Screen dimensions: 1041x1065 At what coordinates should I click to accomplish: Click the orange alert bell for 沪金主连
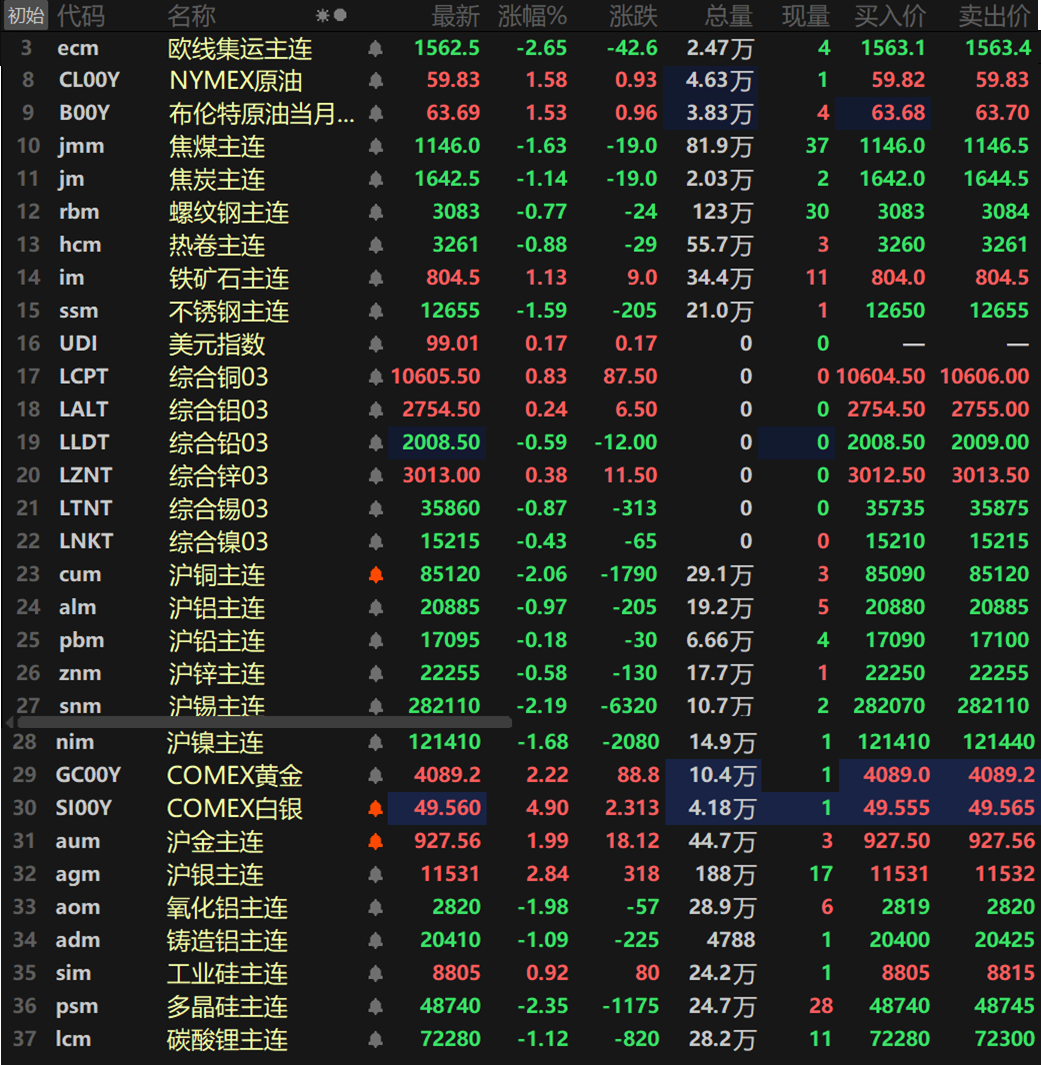[376, 841]
